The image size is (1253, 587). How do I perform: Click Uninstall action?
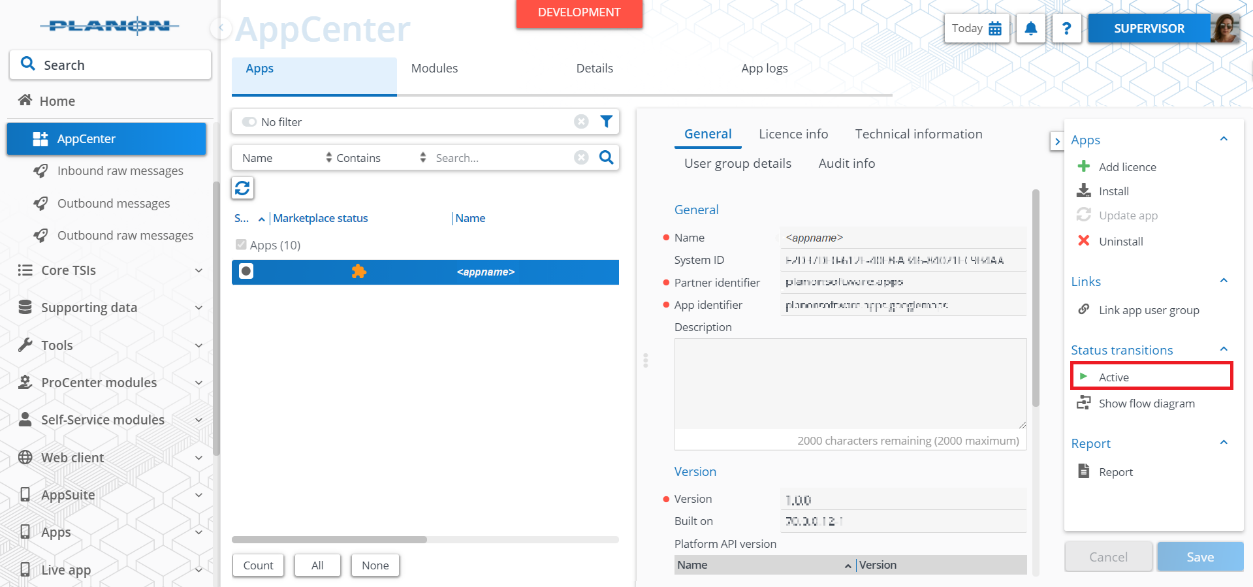1109,241
